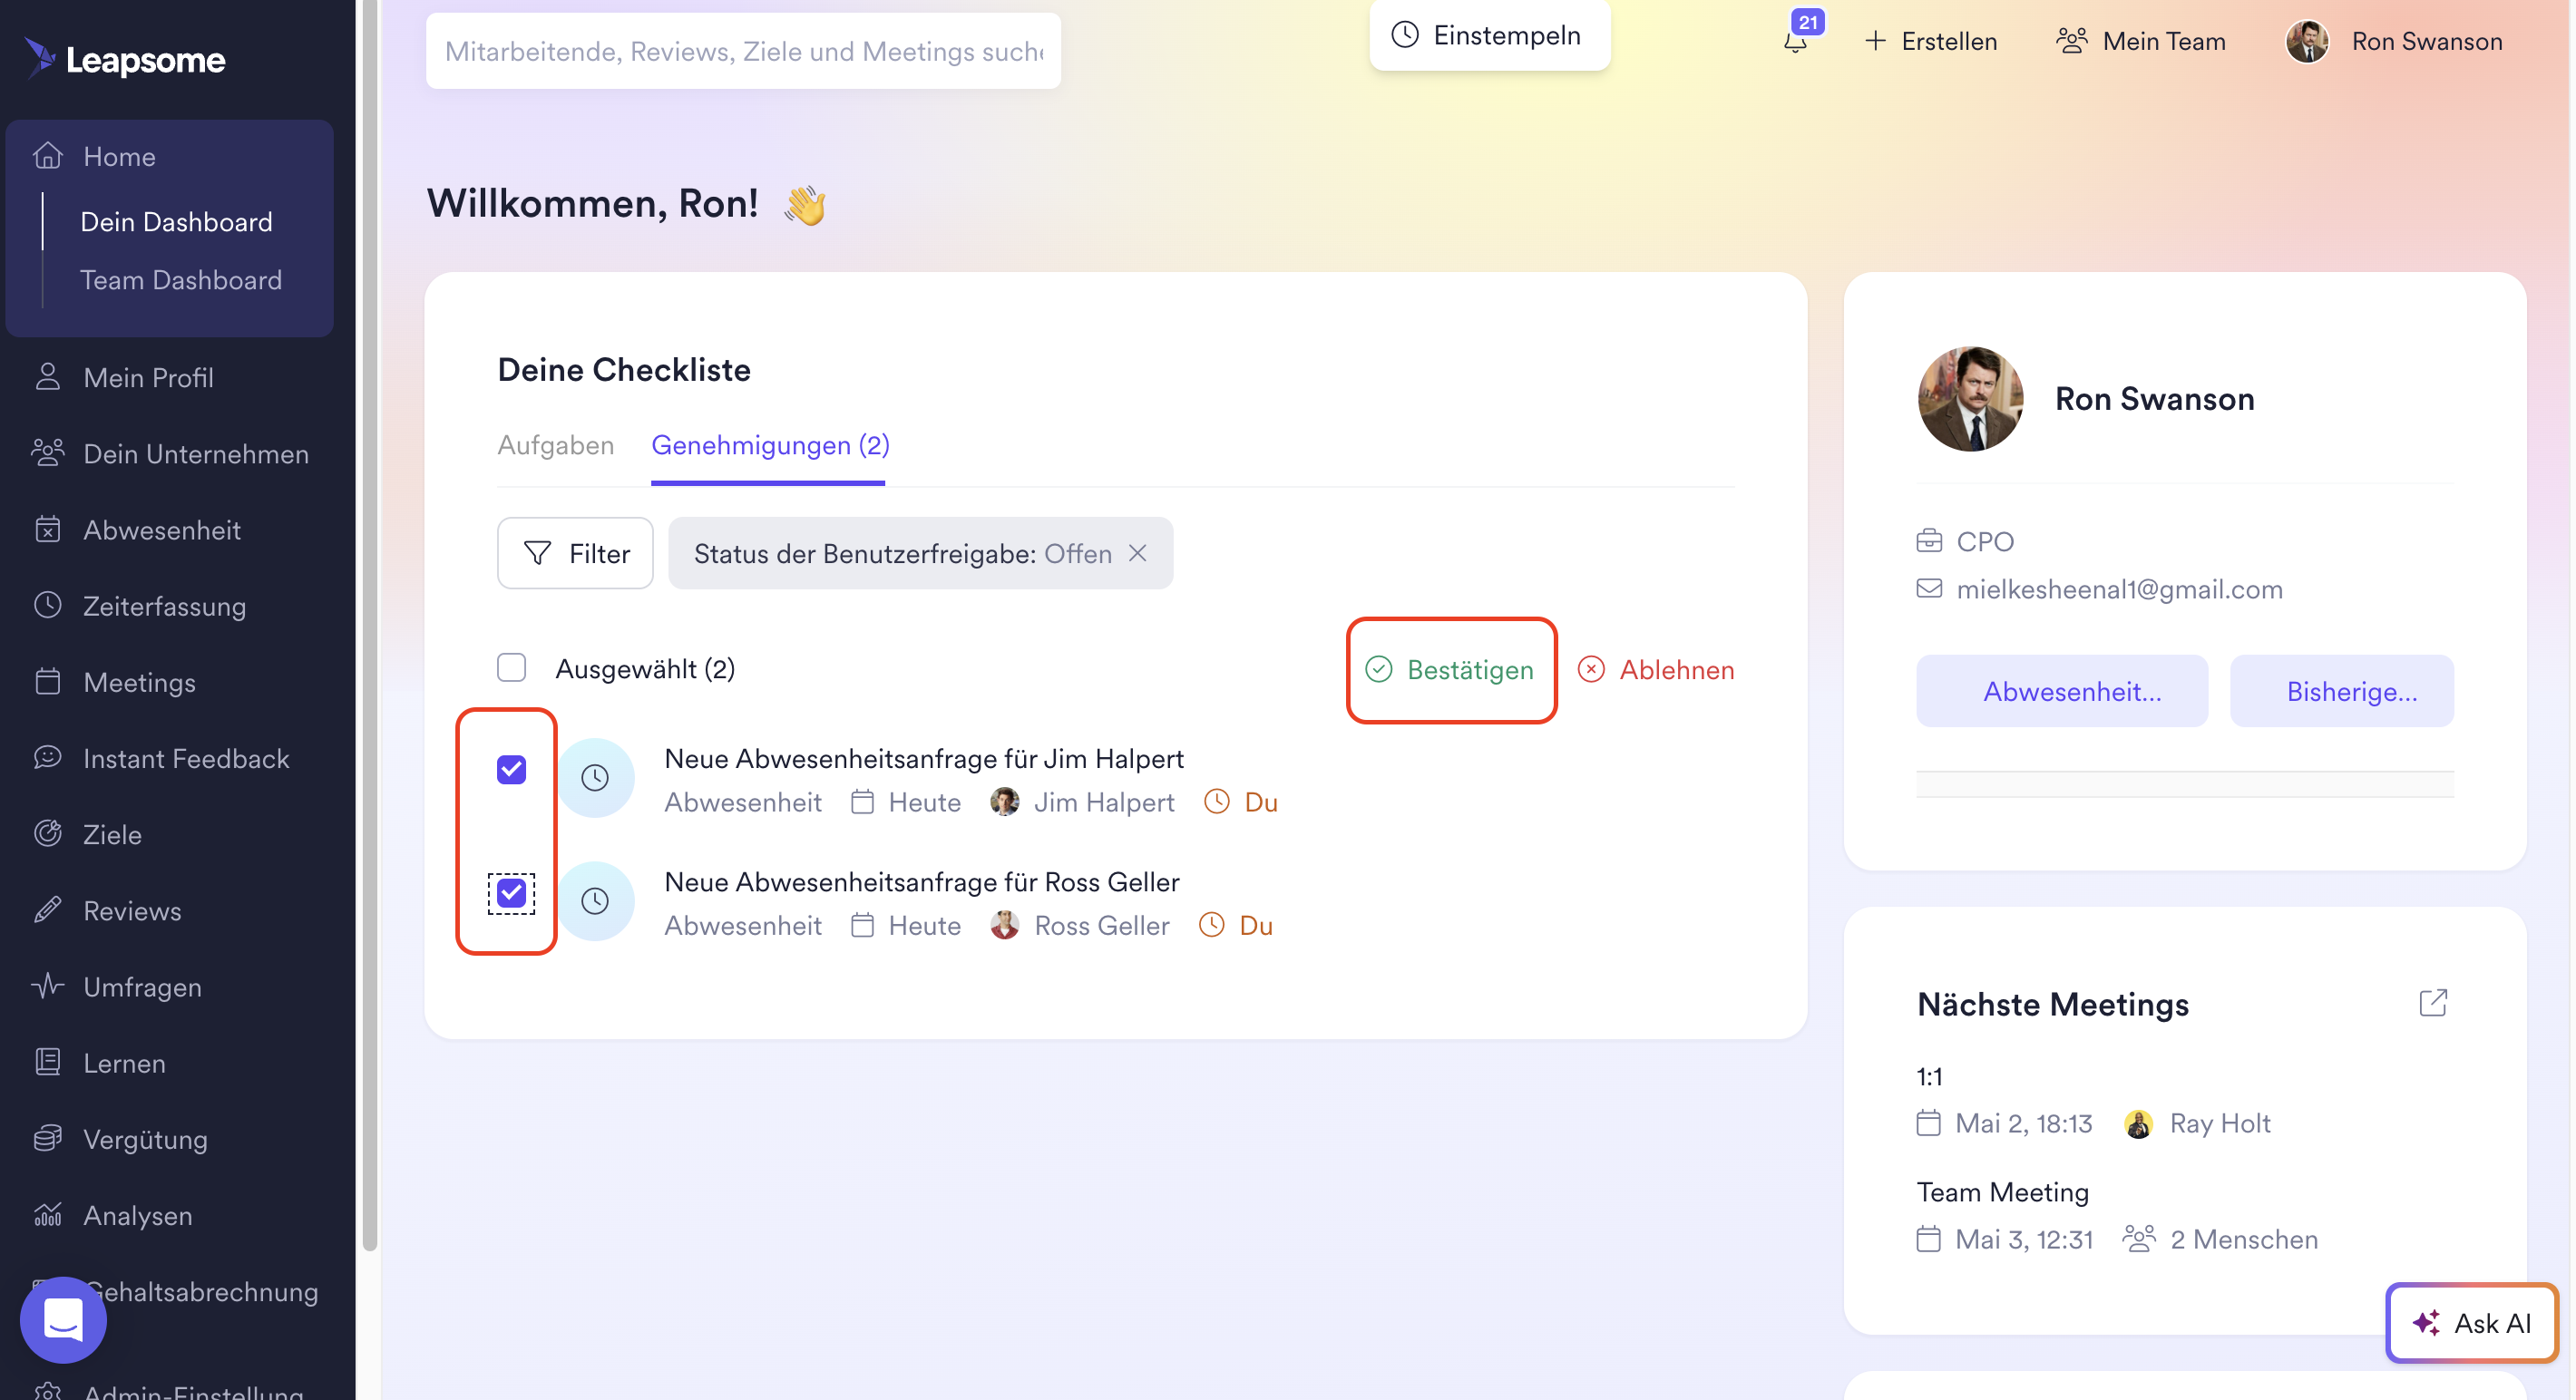Select the Genehmigungen (2) tab

(770, 445)
